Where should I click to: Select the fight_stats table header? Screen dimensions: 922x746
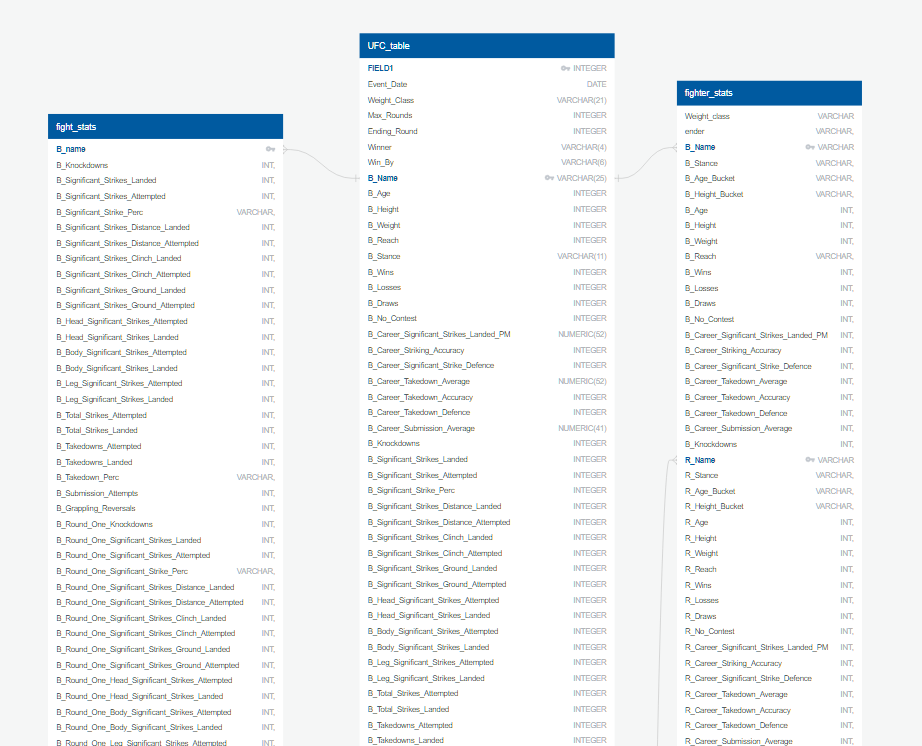click(165, 127)
